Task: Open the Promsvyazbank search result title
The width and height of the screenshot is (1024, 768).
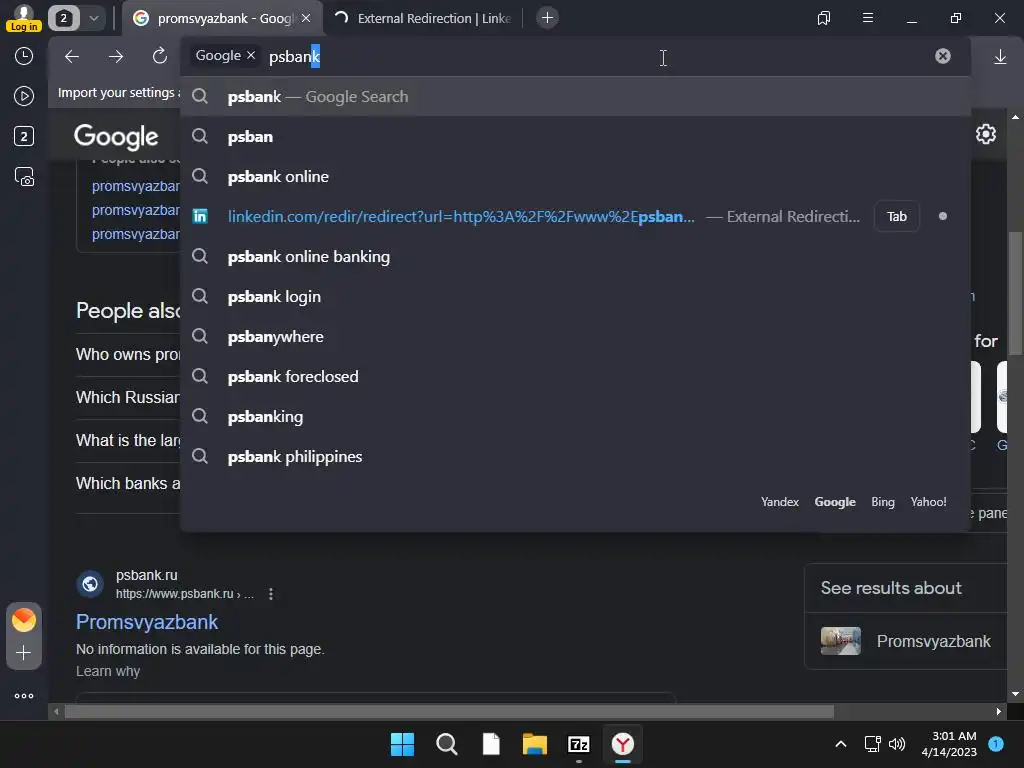Action: [147, 622]
